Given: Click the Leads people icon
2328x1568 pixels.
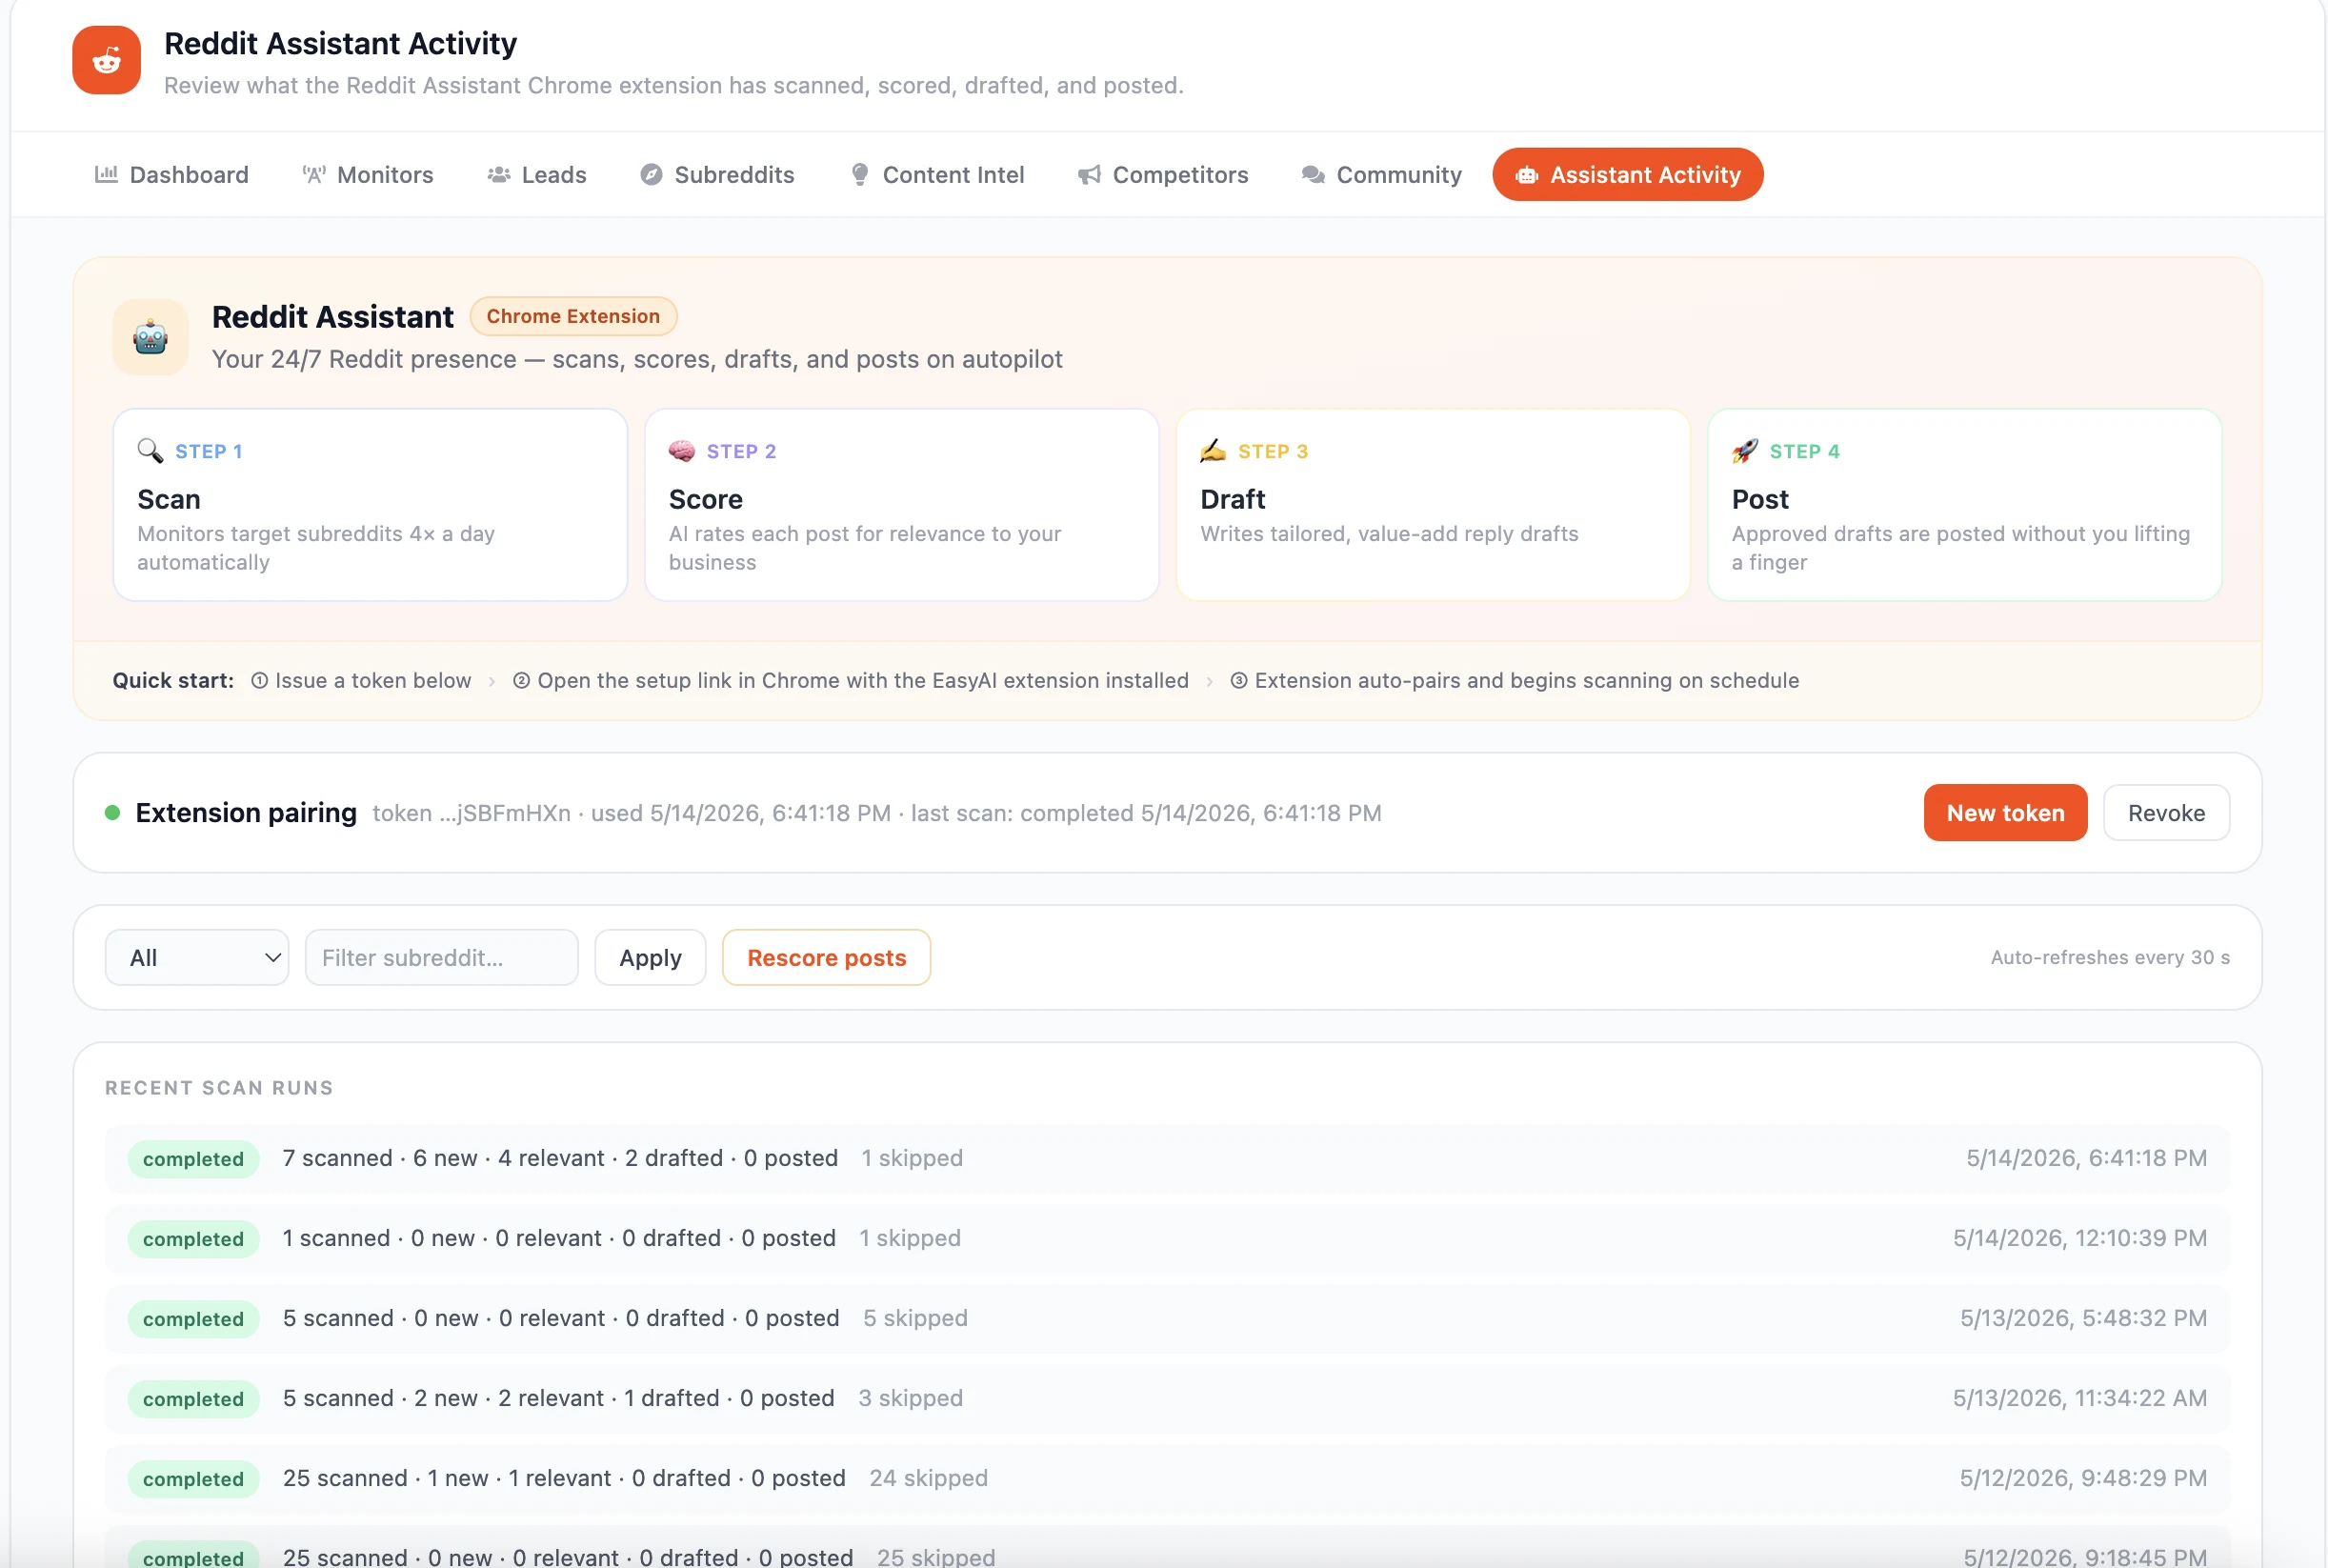Looking at the screenshot, I should 499,175.
